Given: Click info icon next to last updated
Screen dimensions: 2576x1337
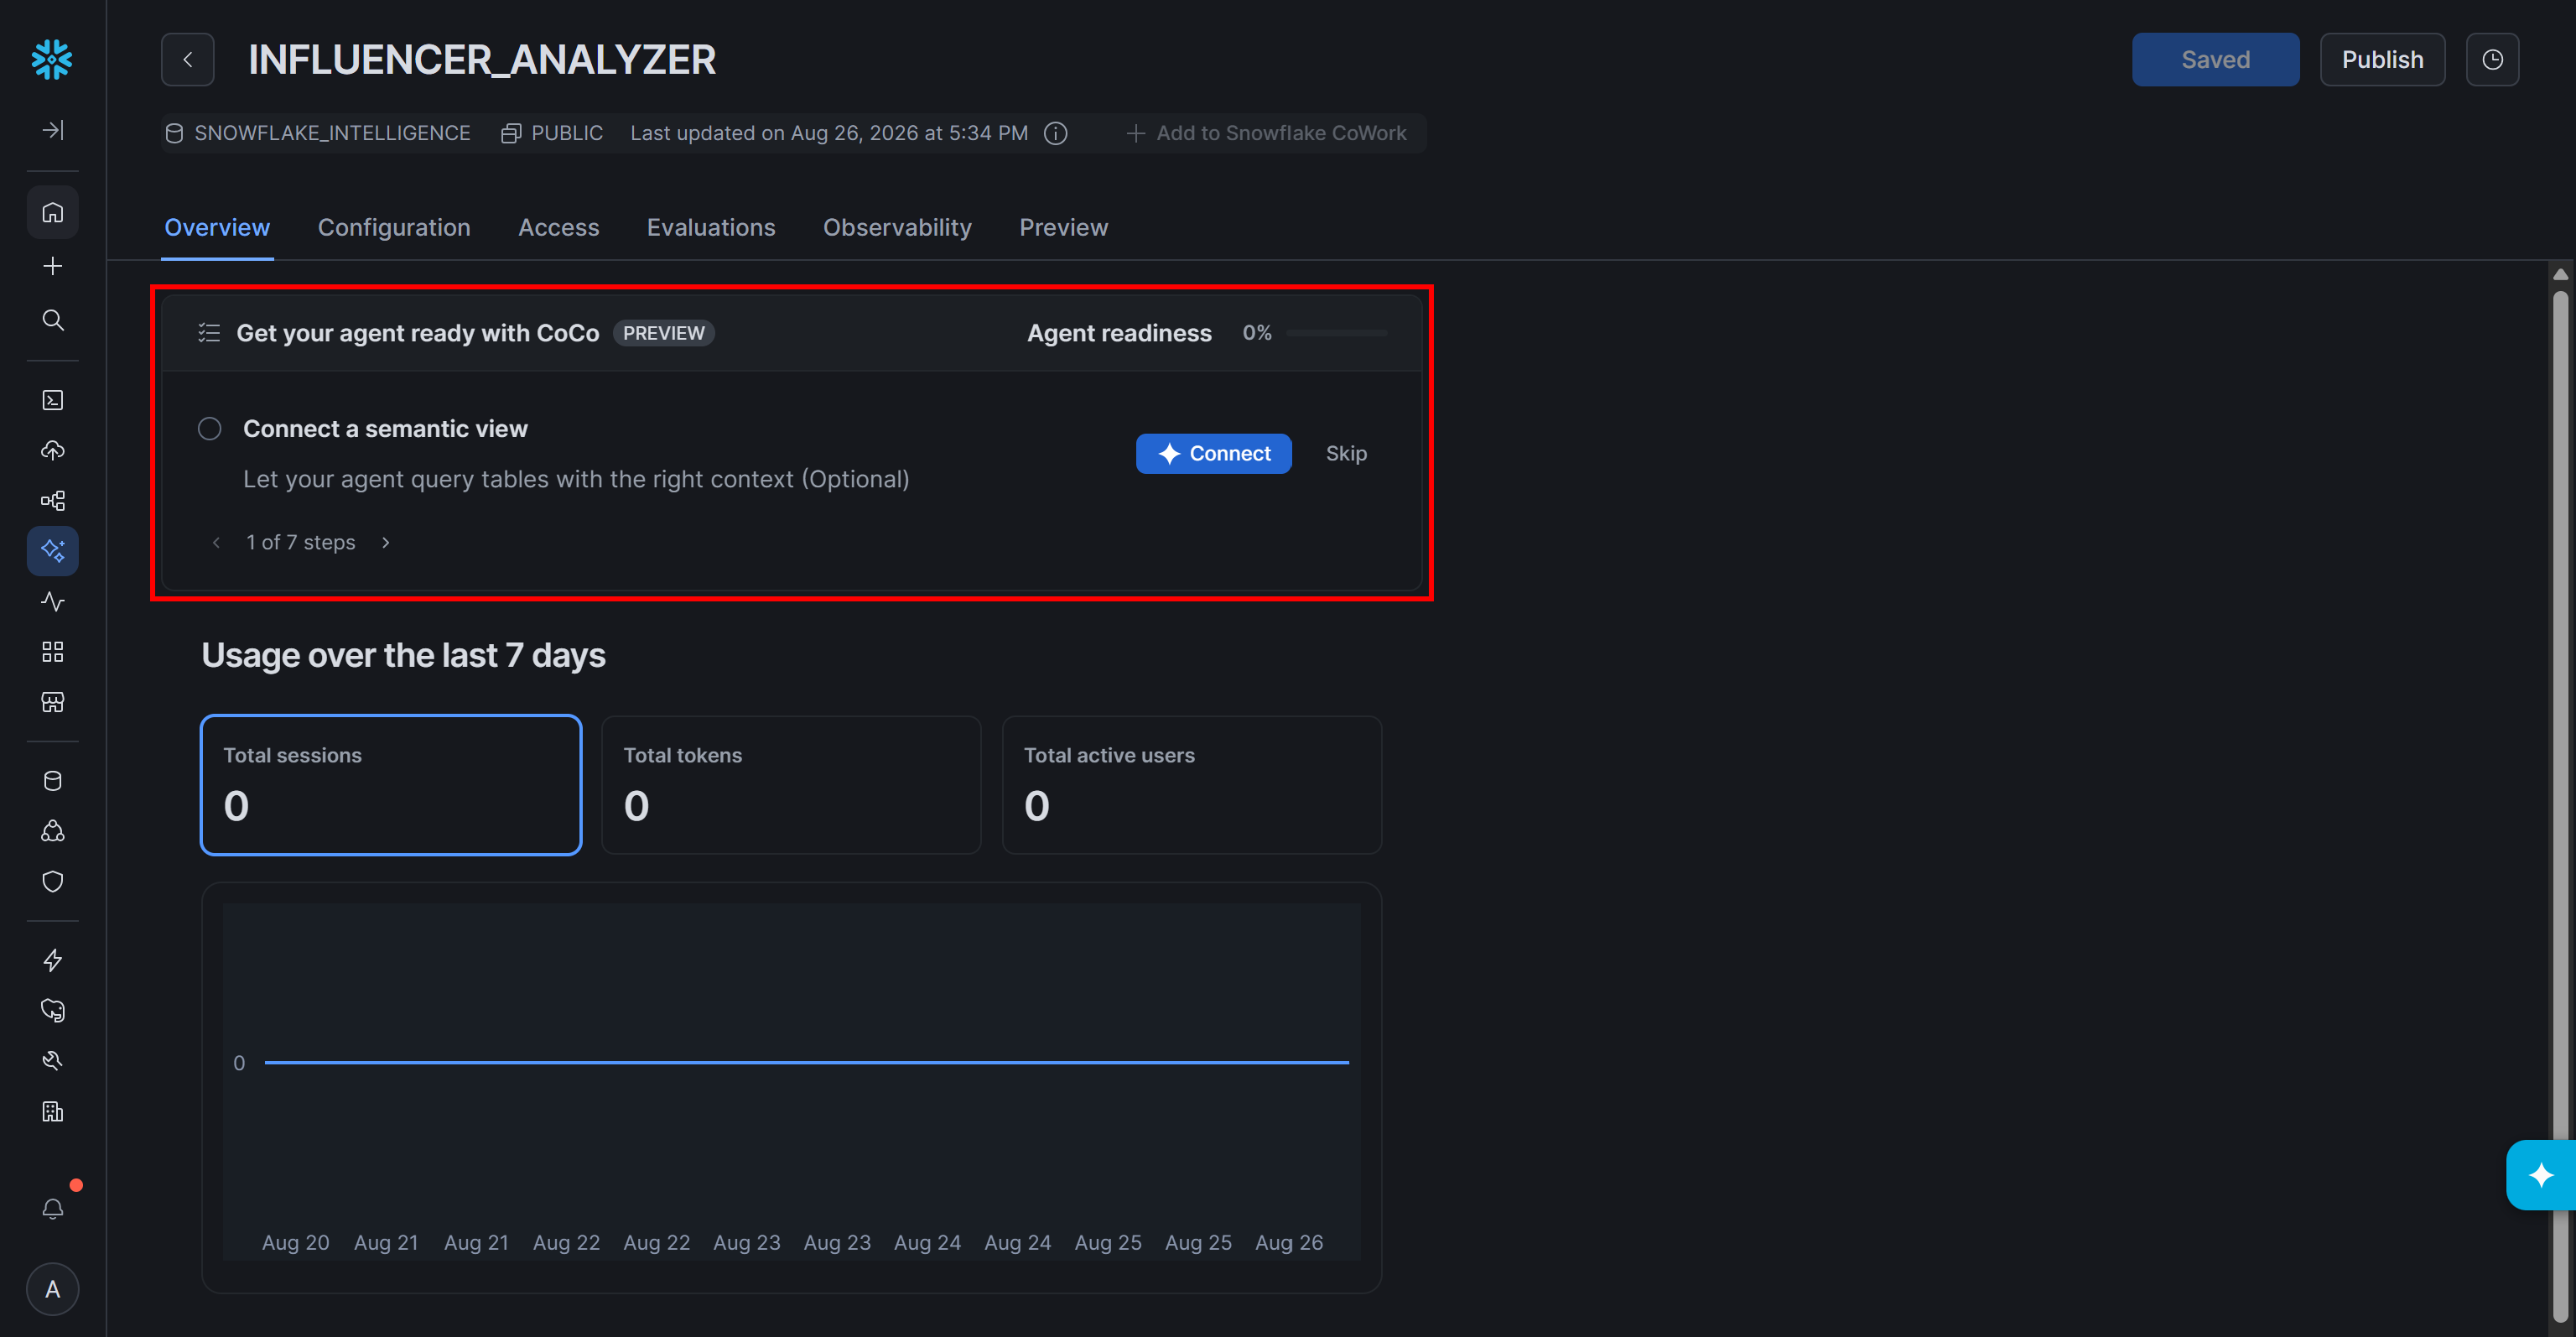Looking at the screenshot, I should tap(1056, 133).
